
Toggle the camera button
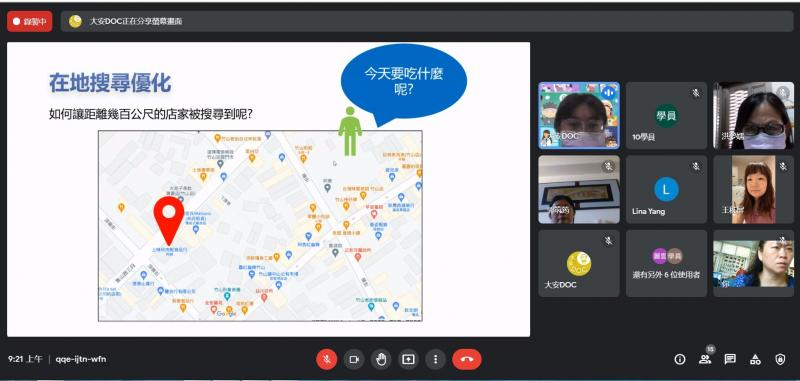[354, 360]
